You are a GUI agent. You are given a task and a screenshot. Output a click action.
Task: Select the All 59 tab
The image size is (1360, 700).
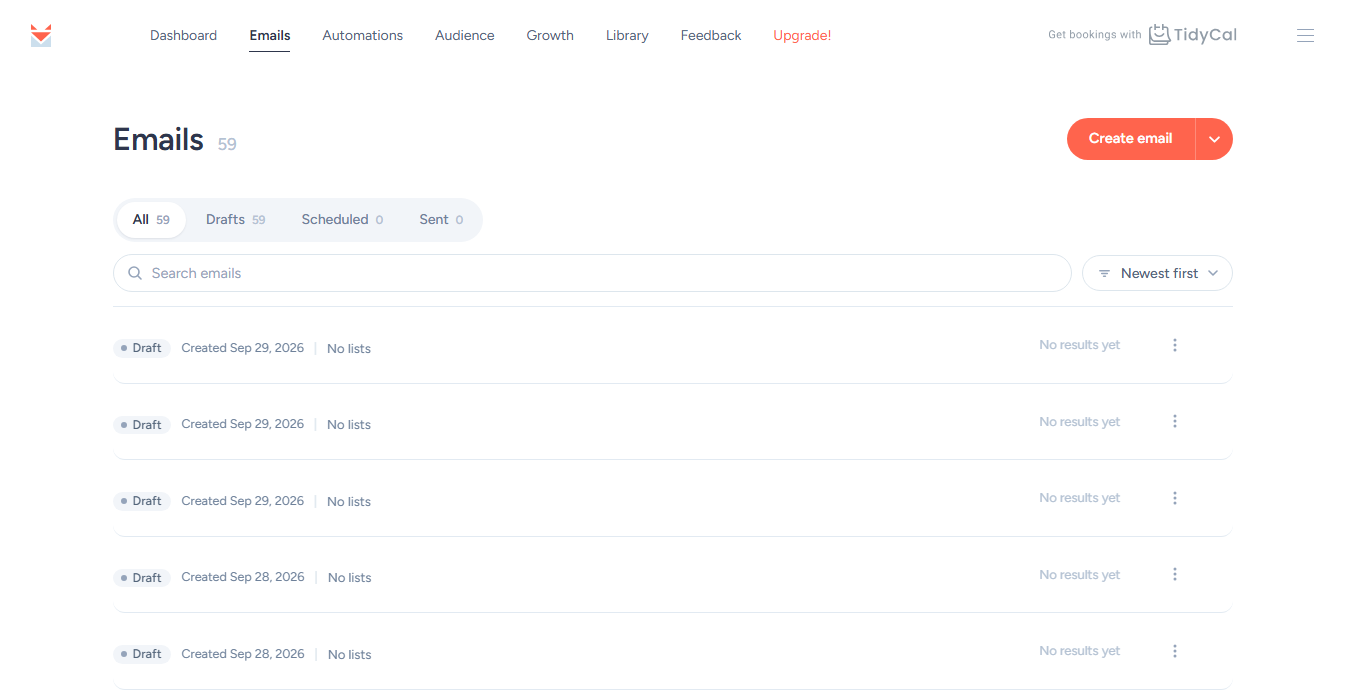151,220
